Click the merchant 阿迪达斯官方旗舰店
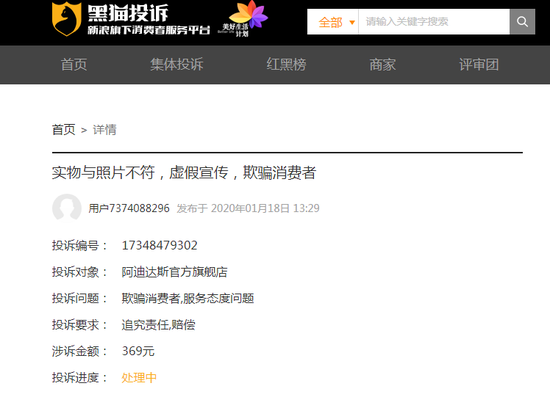This screenshot has height=397, width=550. click(174, 272)
